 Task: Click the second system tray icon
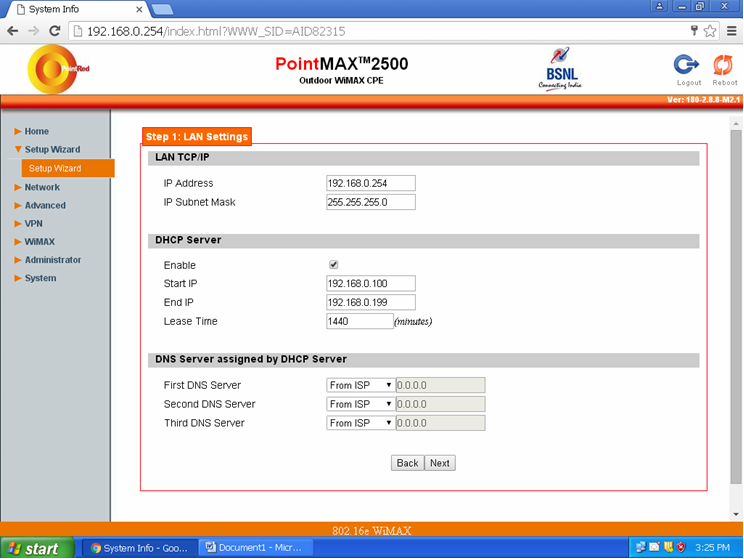pyautogui.click(x=654, y=547)
